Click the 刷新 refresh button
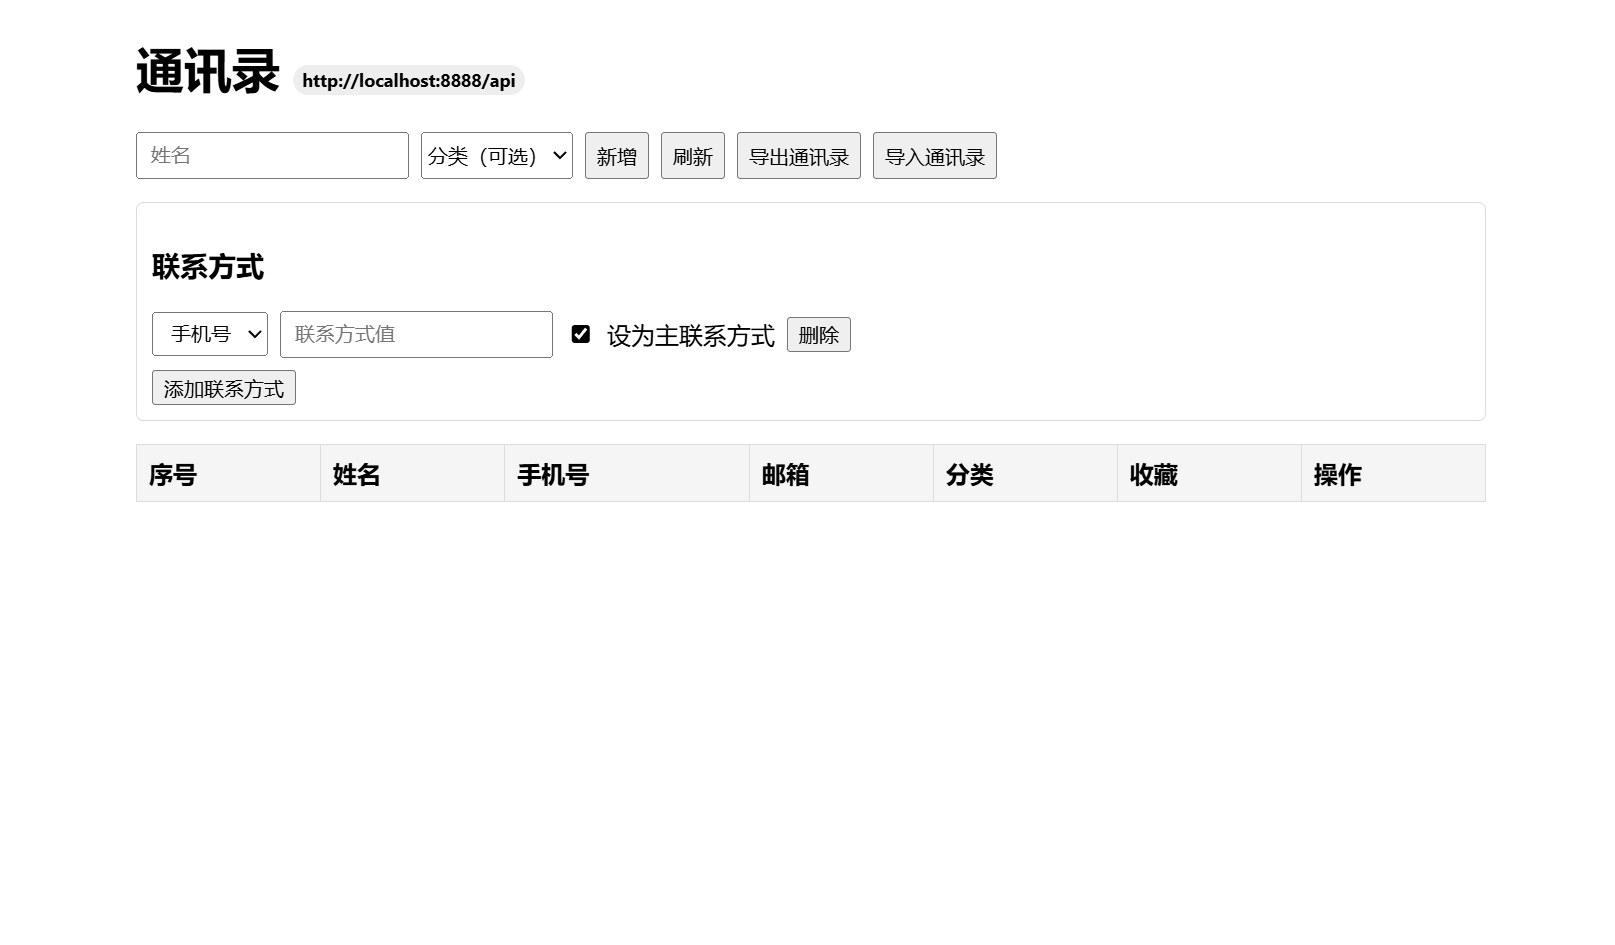 (693, 156)
